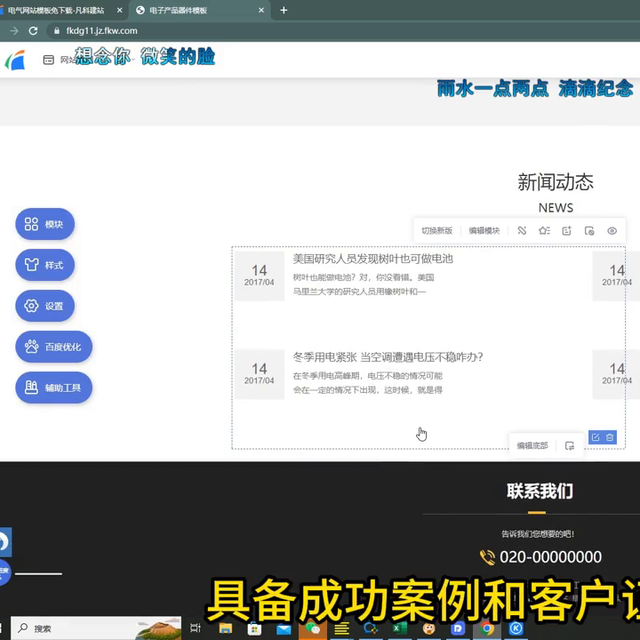
Task: Click 编辑底部 edit footer button
Action: pos(532,445)
